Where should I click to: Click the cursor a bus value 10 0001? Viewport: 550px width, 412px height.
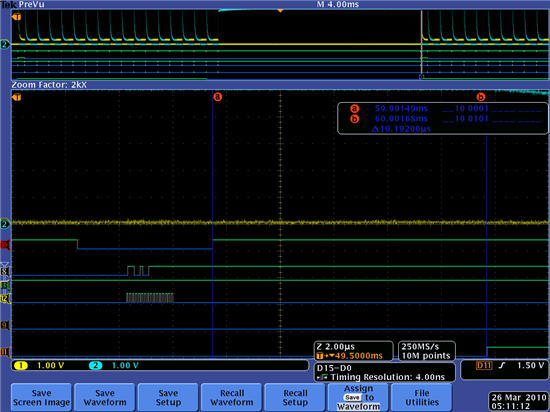coord(471,109)
